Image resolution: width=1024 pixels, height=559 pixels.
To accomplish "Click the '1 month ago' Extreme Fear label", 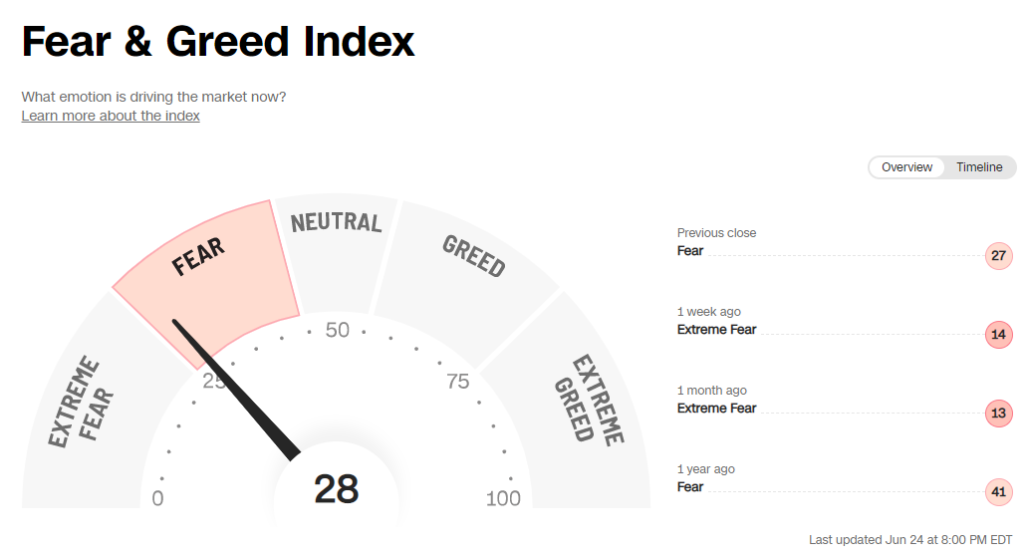I will pyautogui.click(x=716, y=408).
